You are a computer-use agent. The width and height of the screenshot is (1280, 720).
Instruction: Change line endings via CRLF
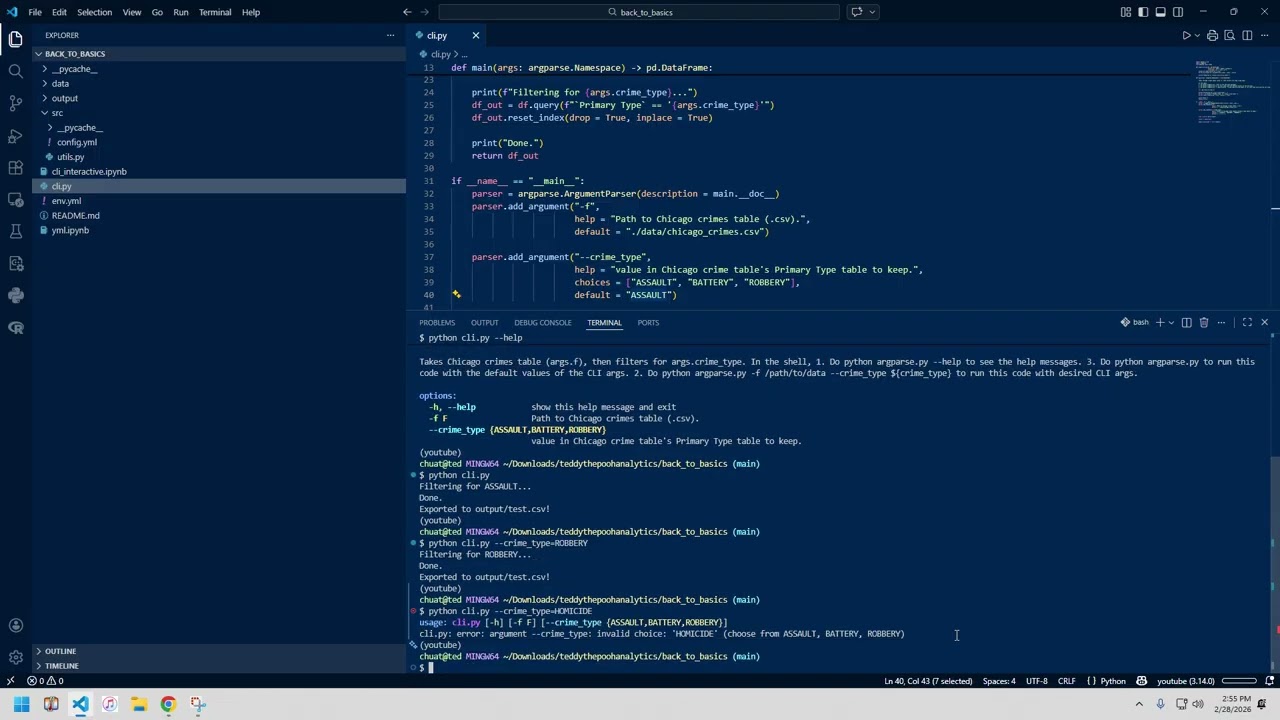click(x=1066, y=681)
